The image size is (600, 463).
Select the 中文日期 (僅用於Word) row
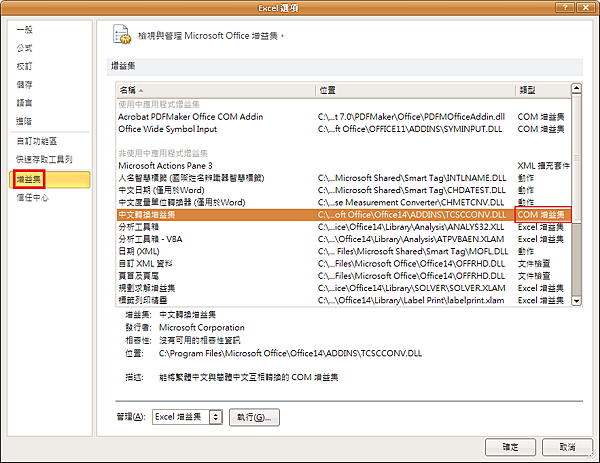344,190
